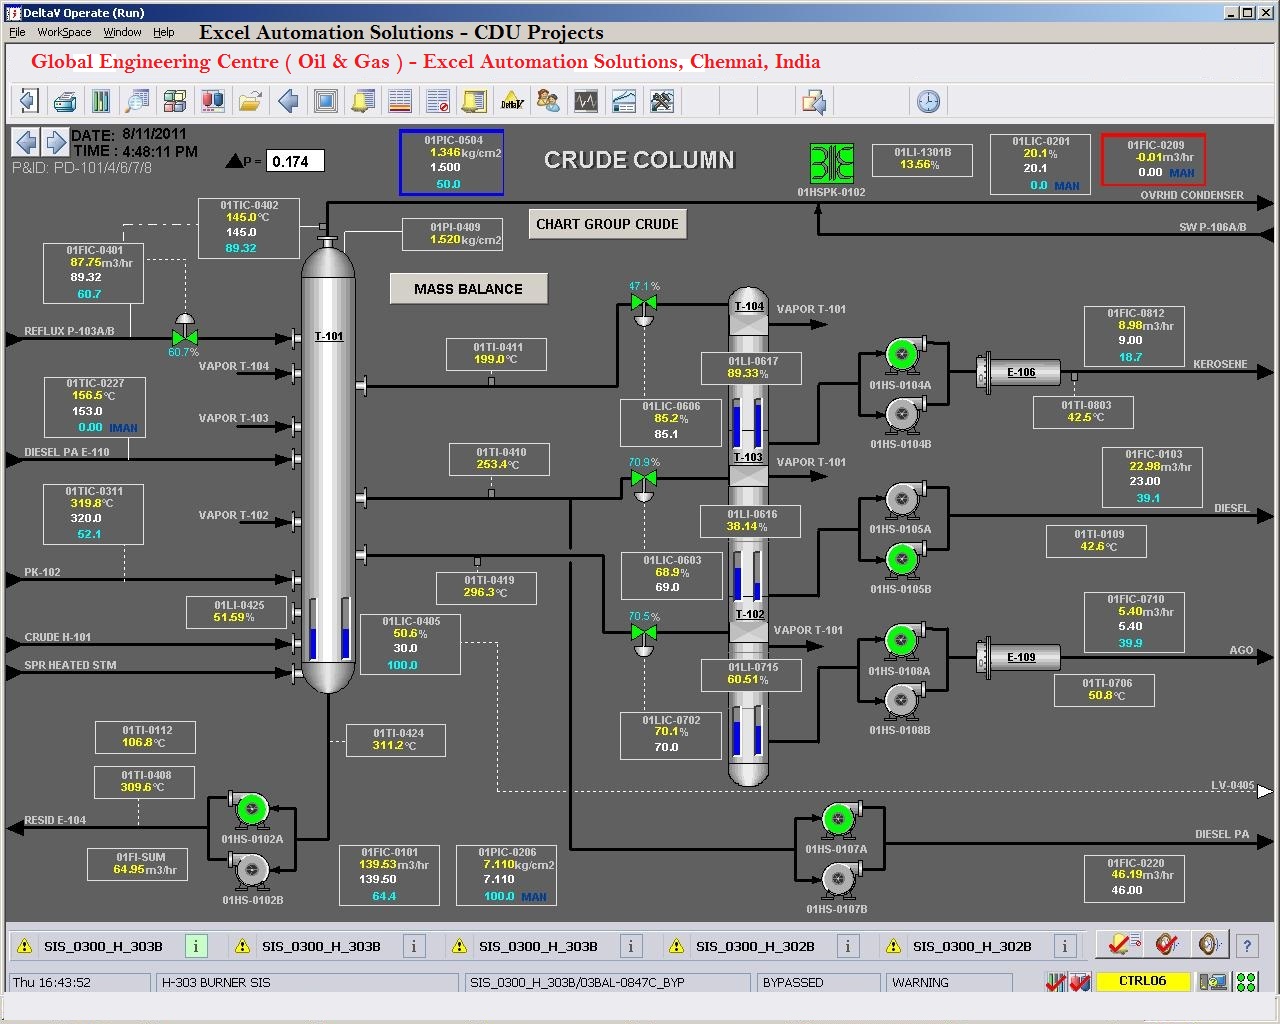Click the 0.174 delta-P value field
Screen dimensions: 1280x1024
296,160
